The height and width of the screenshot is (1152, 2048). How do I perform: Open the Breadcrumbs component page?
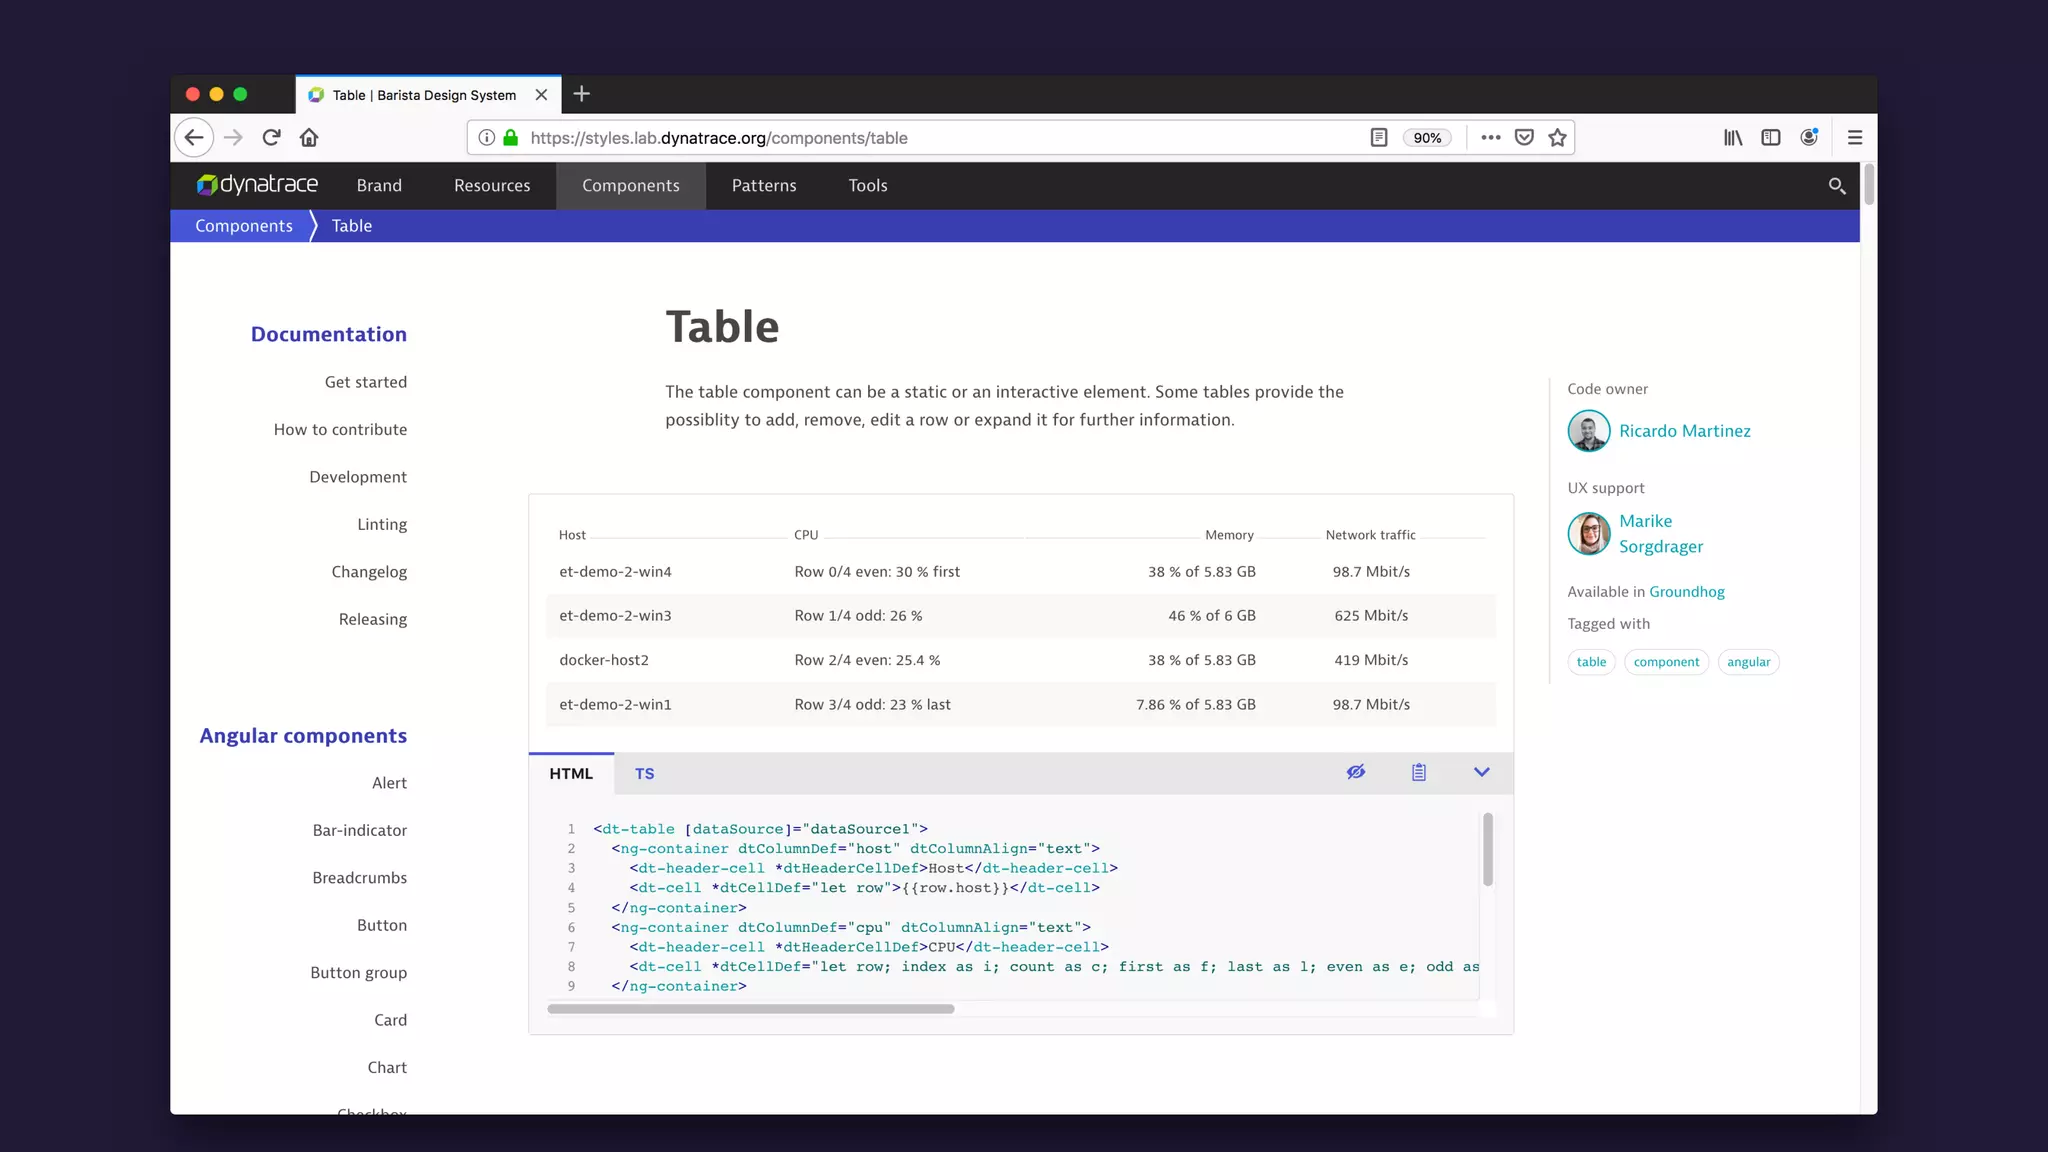[x=360, y=878]
